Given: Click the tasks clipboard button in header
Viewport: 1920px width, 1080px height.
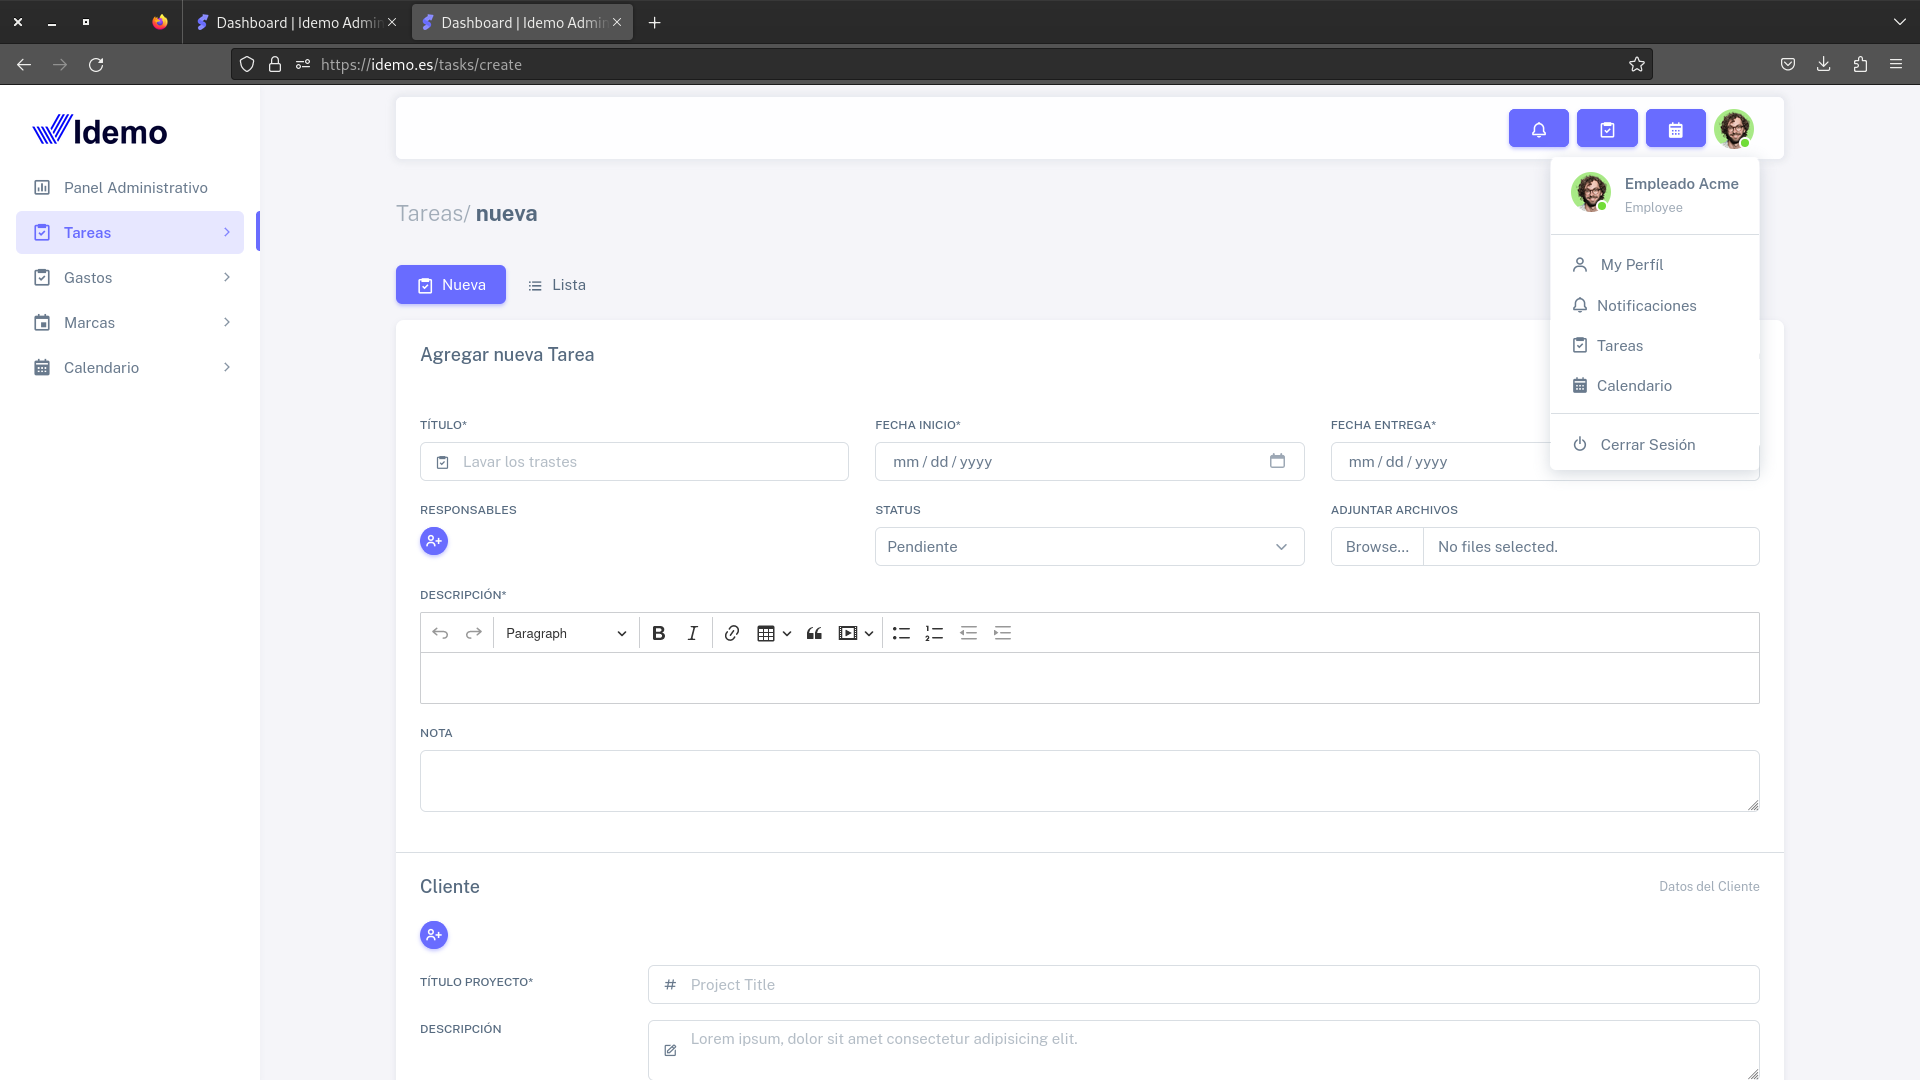Looking at the screenshot, I should tap(1607, 129).
